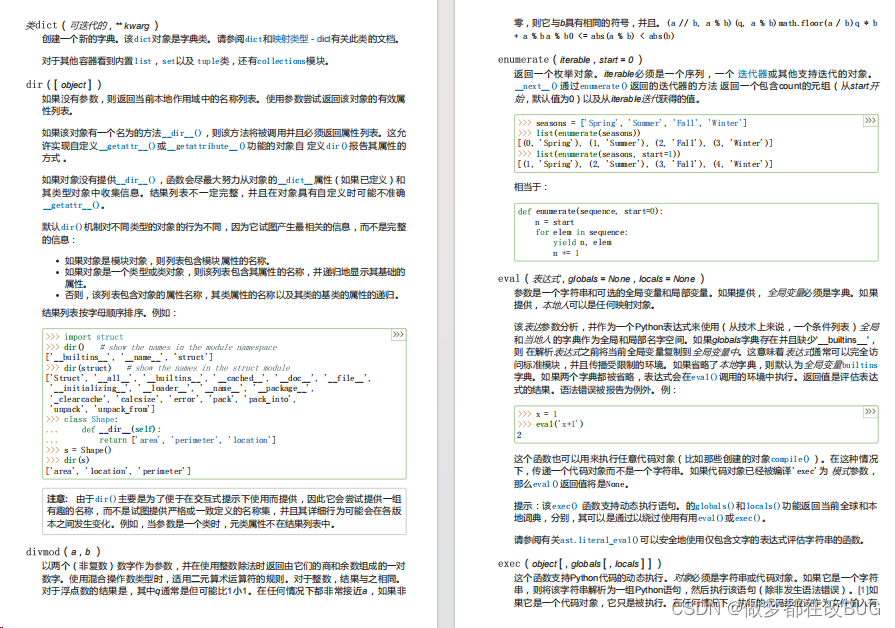895x628 pixels.
Task: Follow the '__next__()' method link
Action: 535,86
